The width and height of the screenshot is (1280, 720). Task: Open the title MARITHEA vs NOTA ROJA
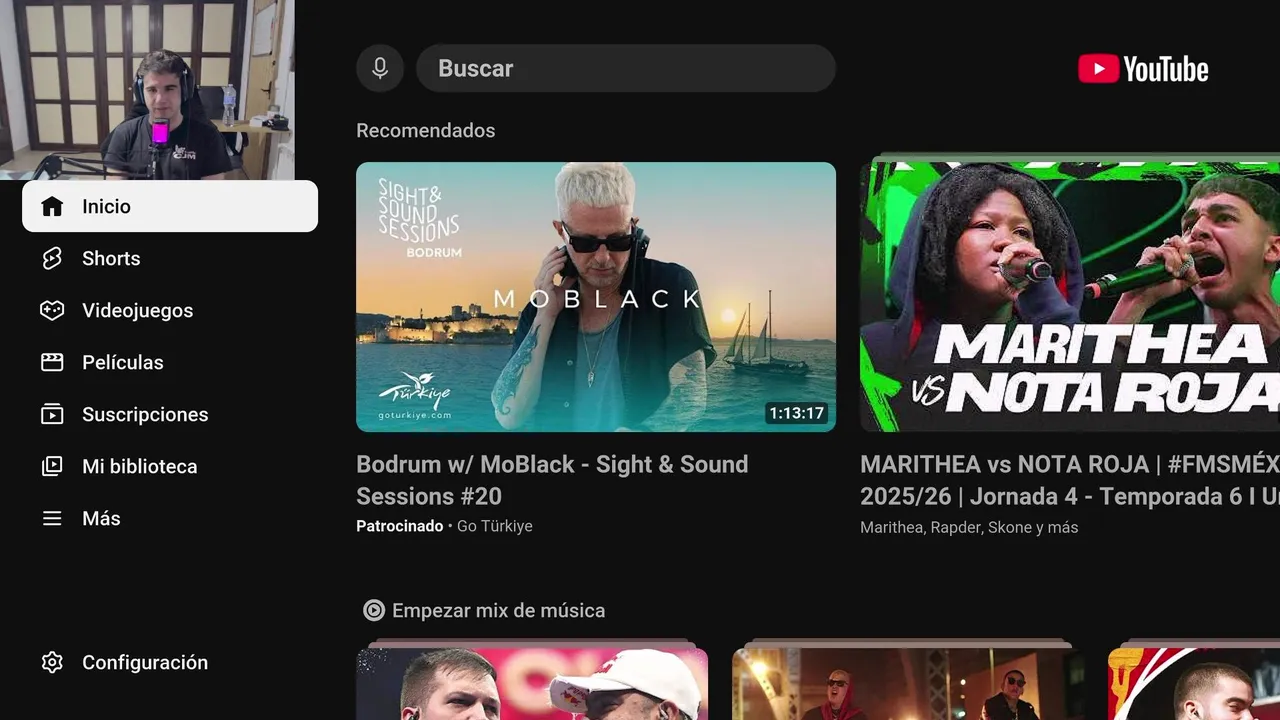[1070, 480]
